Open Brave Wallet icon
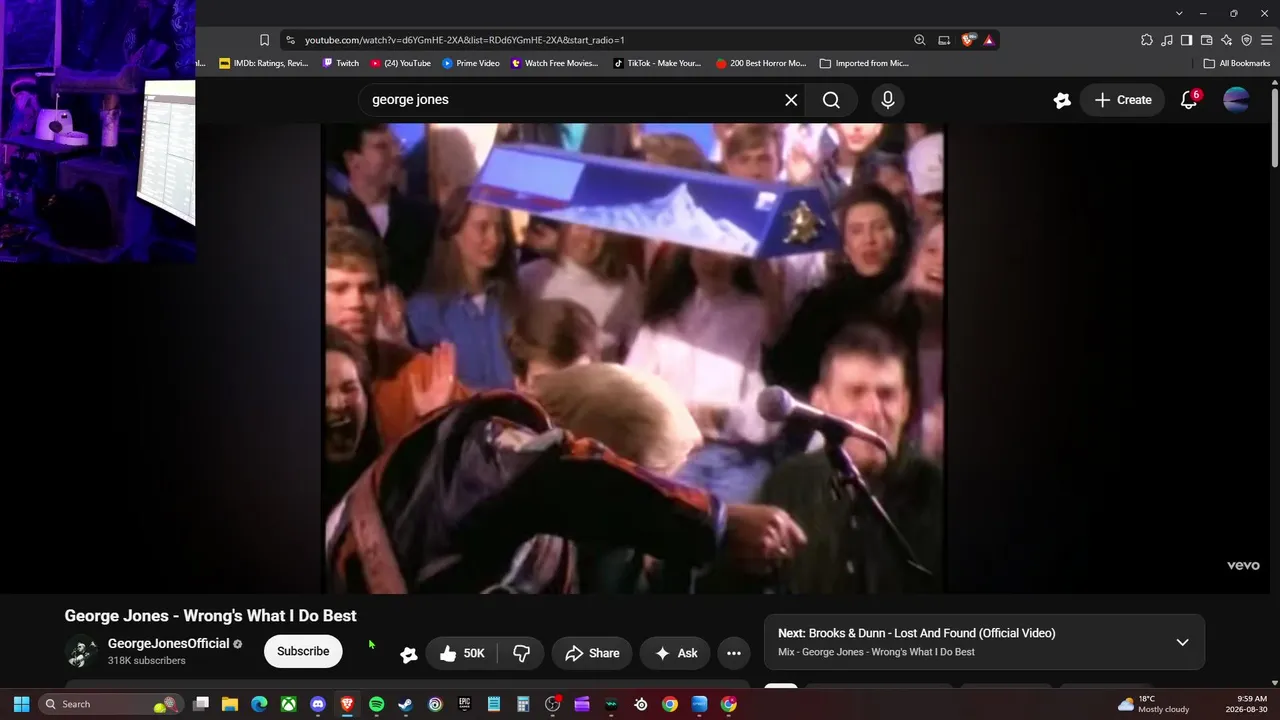Image resolution: width=1280 pixels, height=720 pixels. coord(1206,40)
